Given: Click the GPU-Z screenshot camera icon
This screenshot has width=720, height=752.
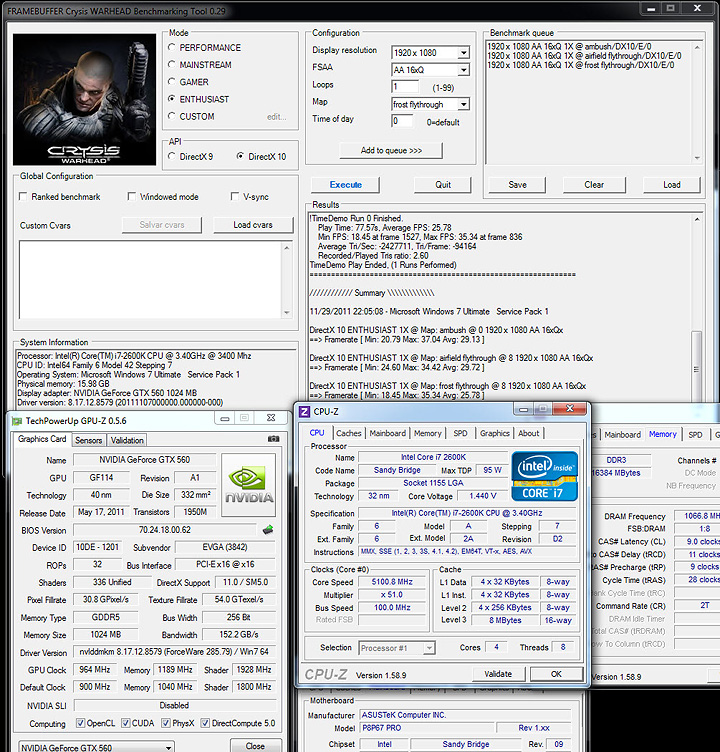Looking at the screenshot, I should (x=273, y=439).
